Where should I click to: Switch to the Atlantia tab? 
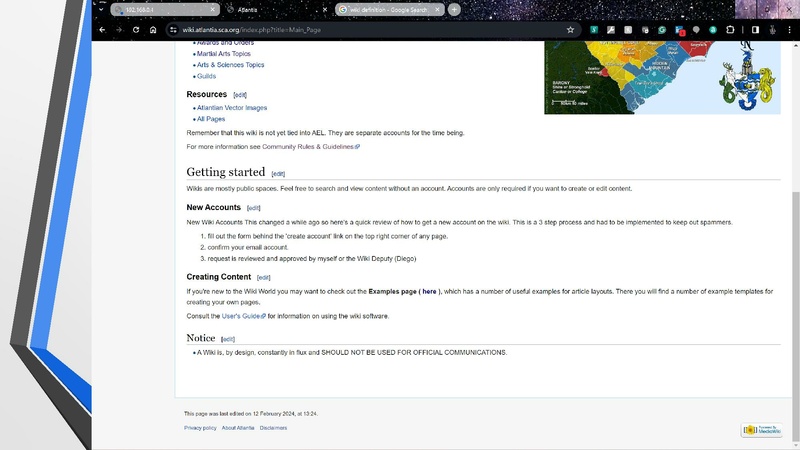click(x=278, y=10)
